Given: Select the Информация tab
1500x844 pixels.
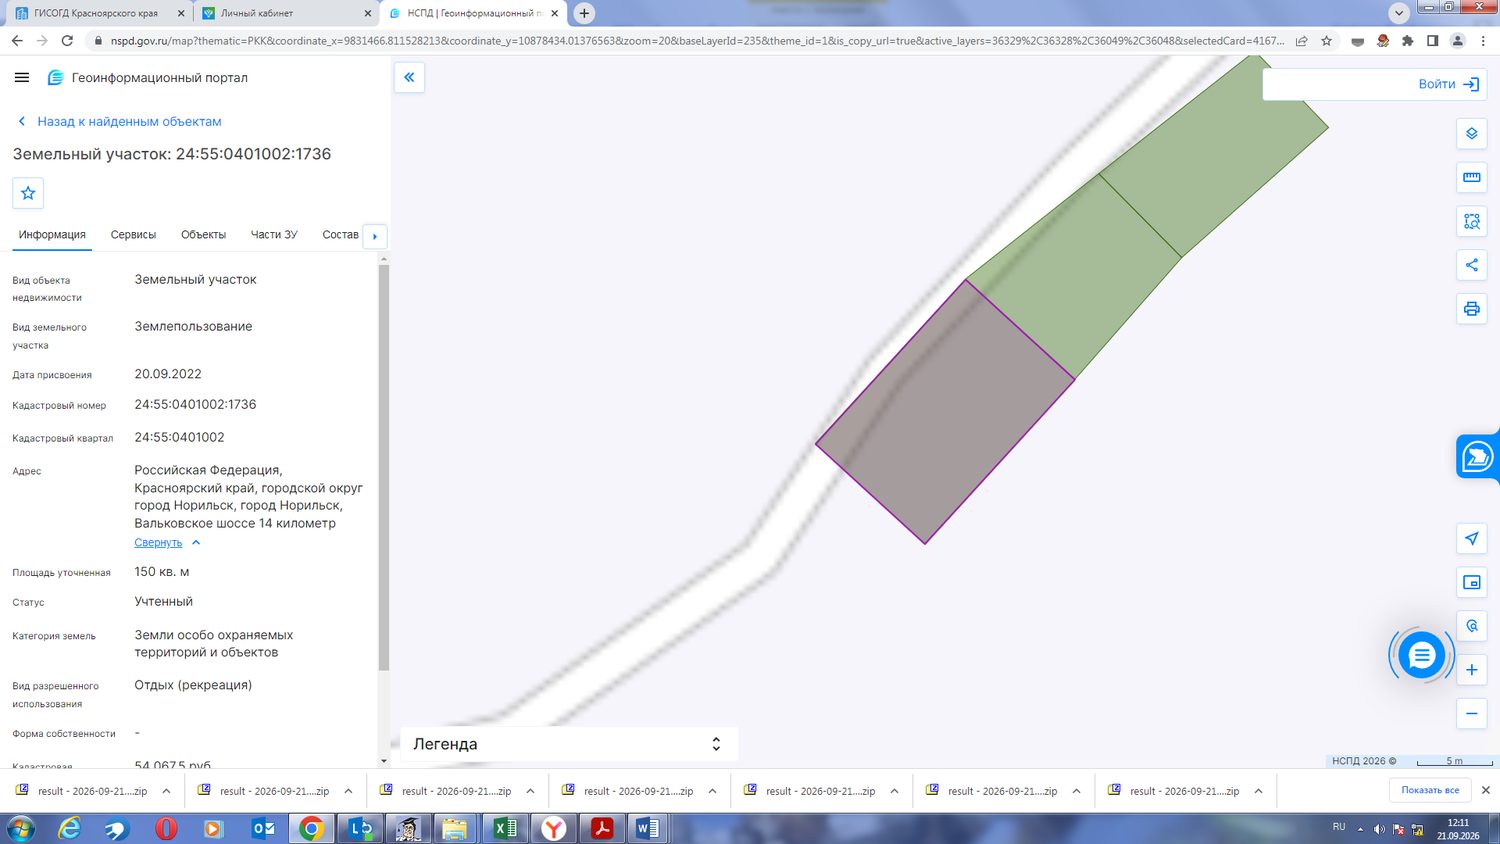Looking at the screenshot, I should pyautogui.click(x=52, y=235).
